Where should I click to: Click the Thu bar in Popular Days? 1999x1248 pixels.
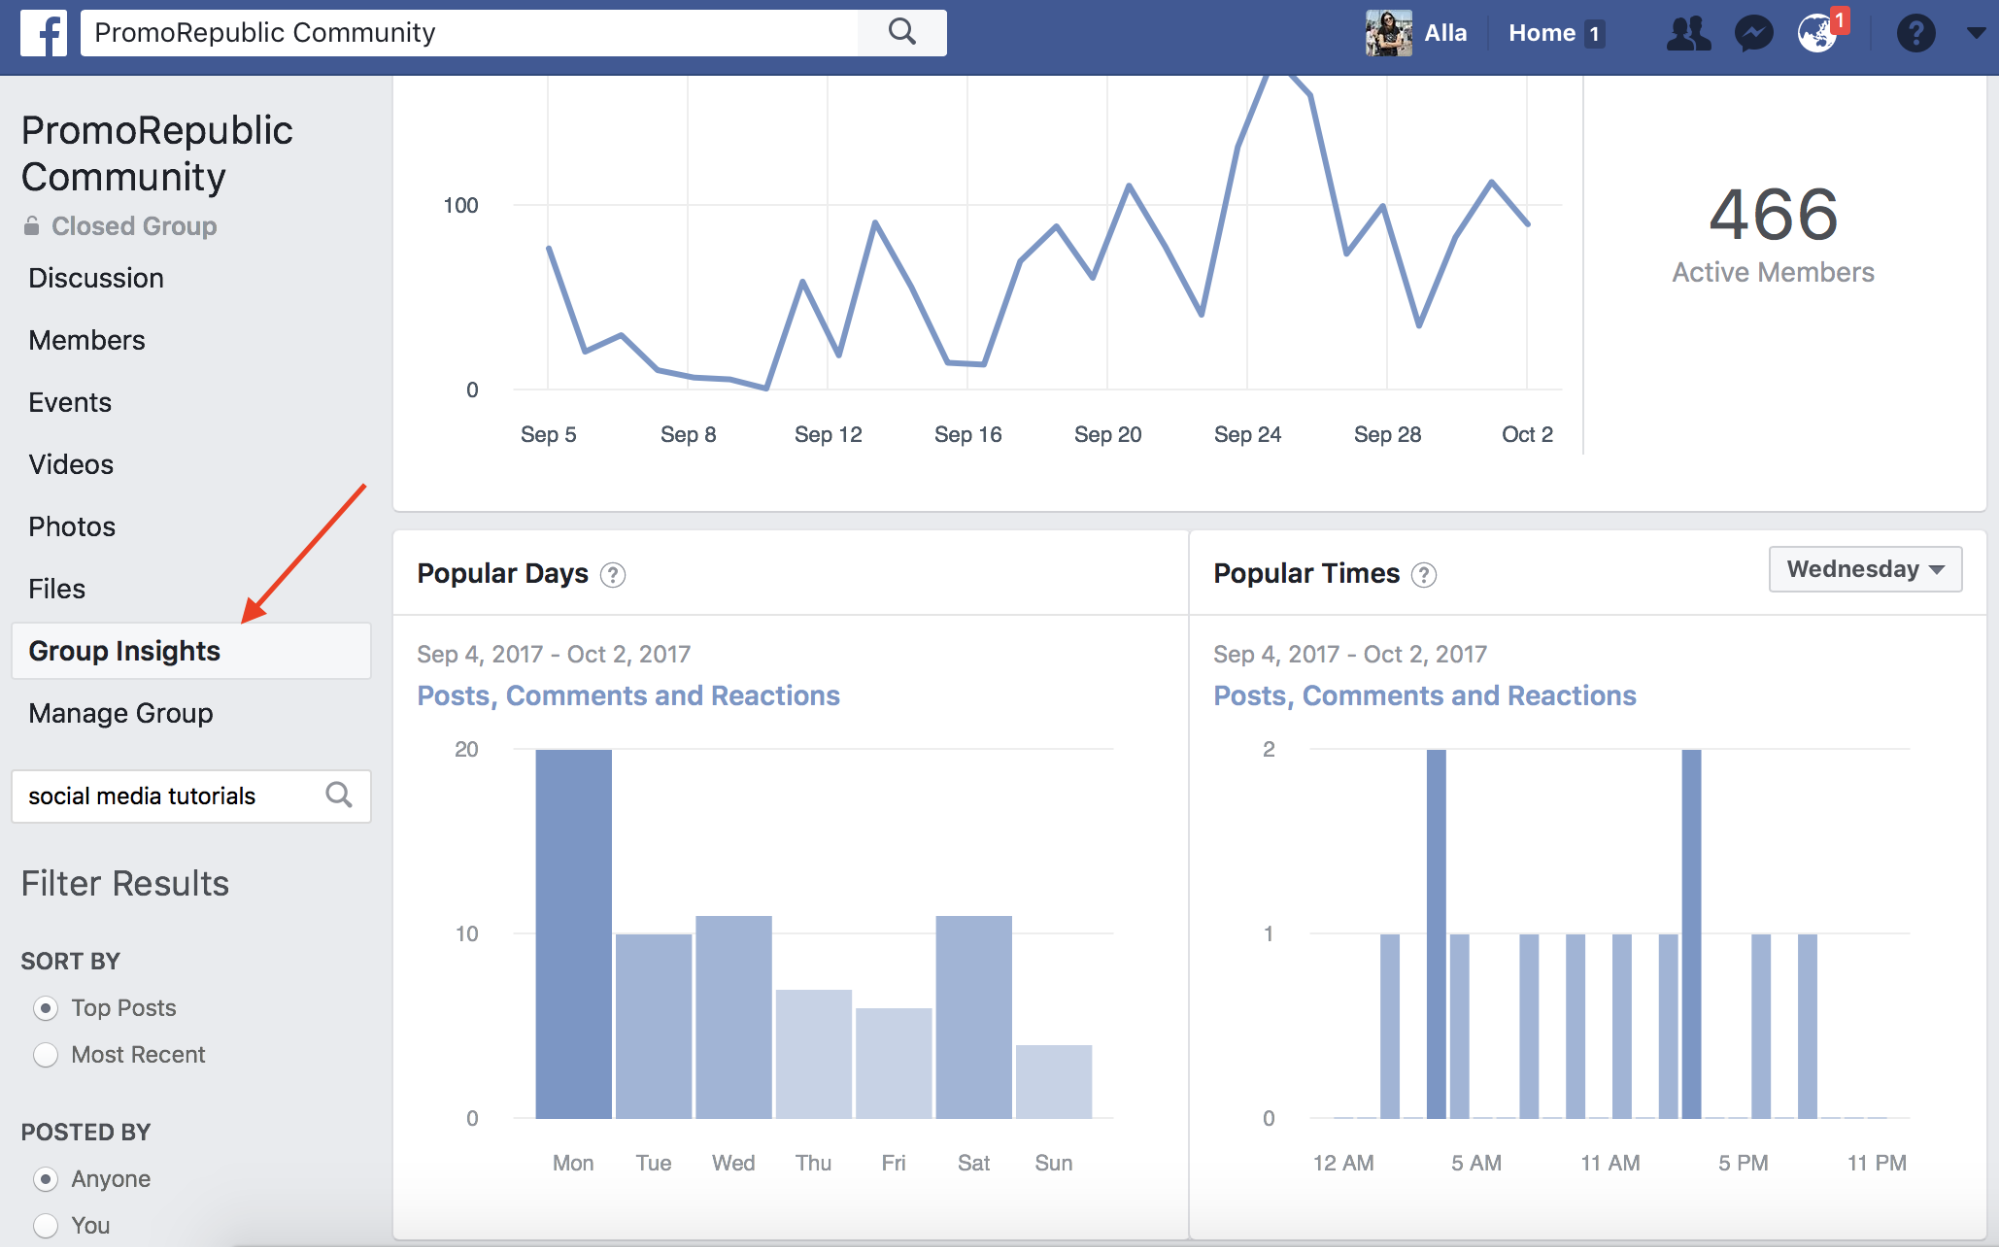click(813, 1054)
